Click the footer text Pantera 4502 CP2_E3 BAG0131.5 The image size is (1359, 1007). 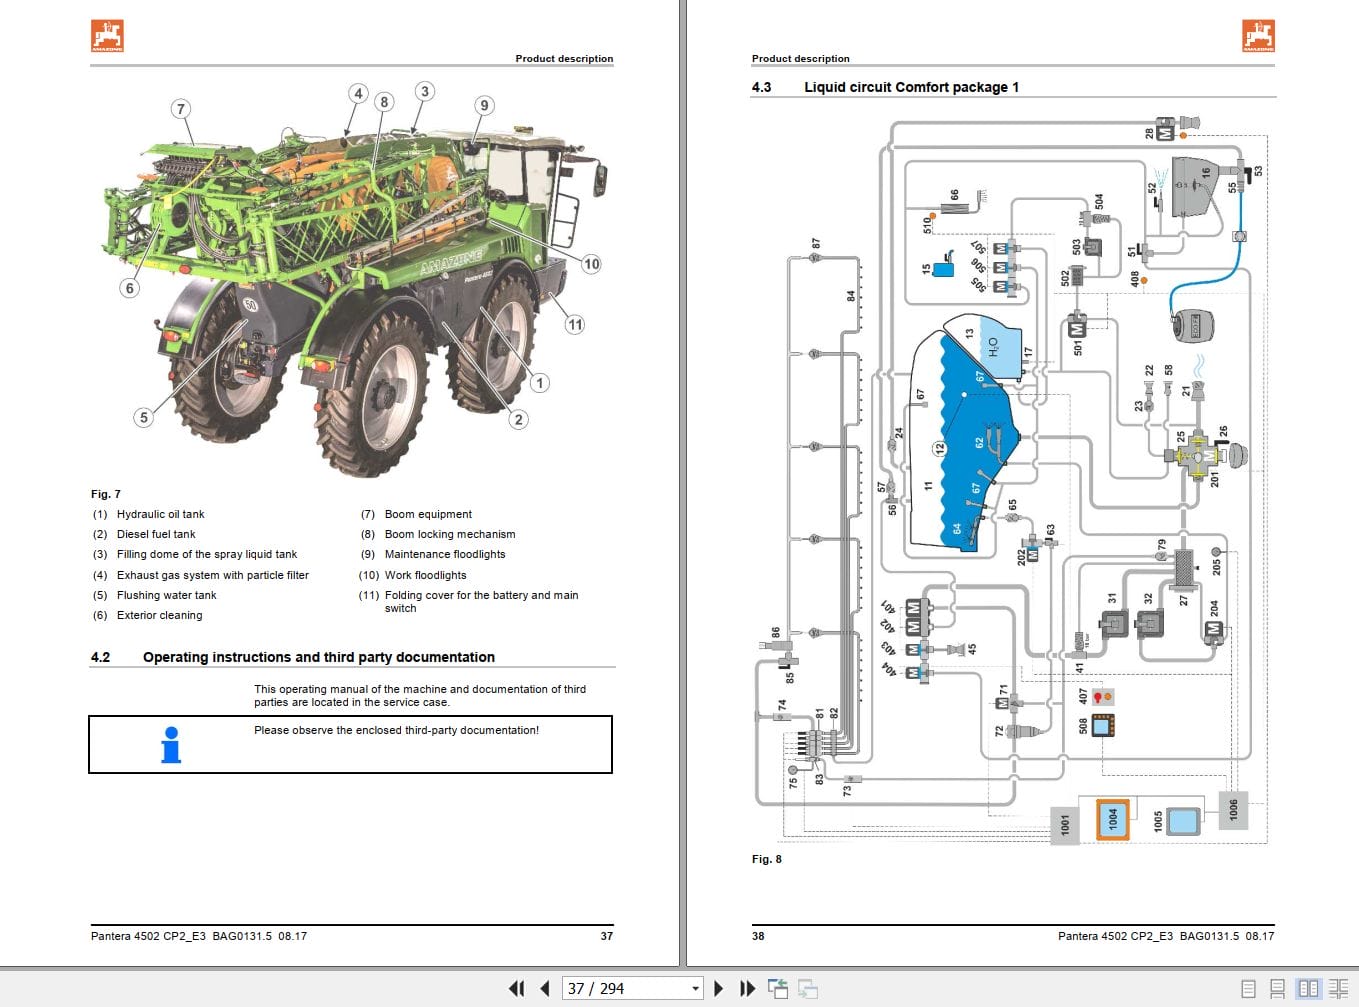coord(196,936)
